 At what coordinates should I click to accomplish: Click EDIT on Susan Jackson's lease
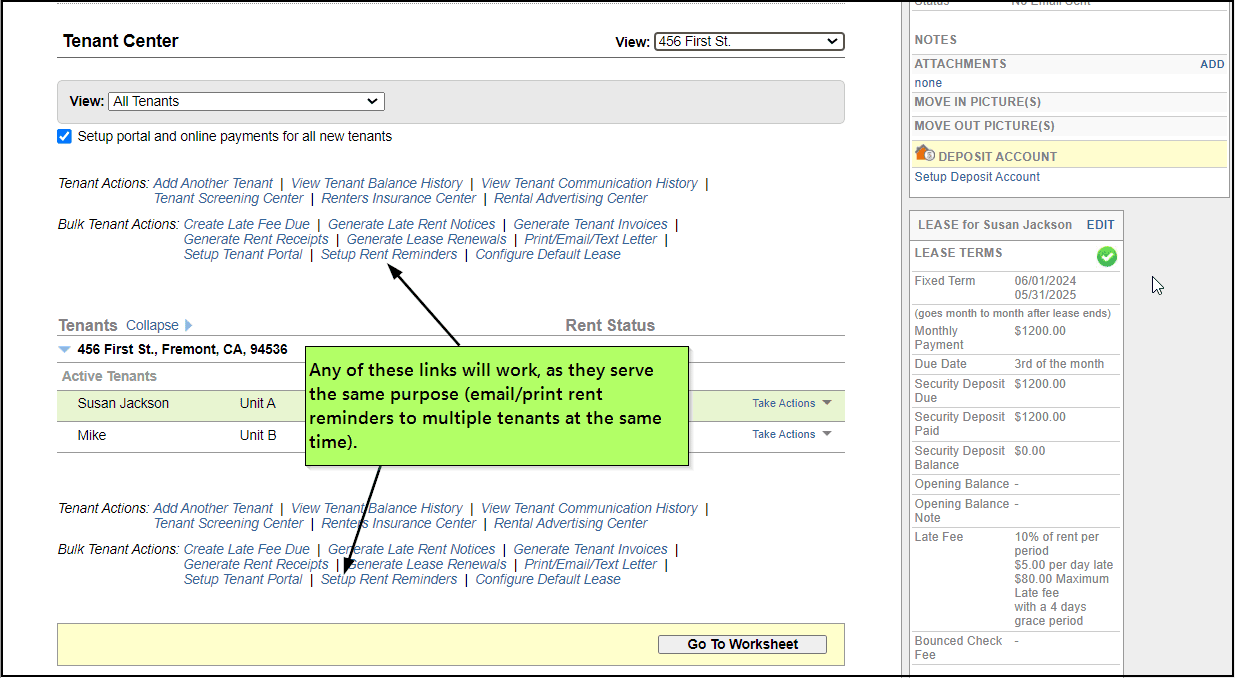click(x=1100, y=225)
